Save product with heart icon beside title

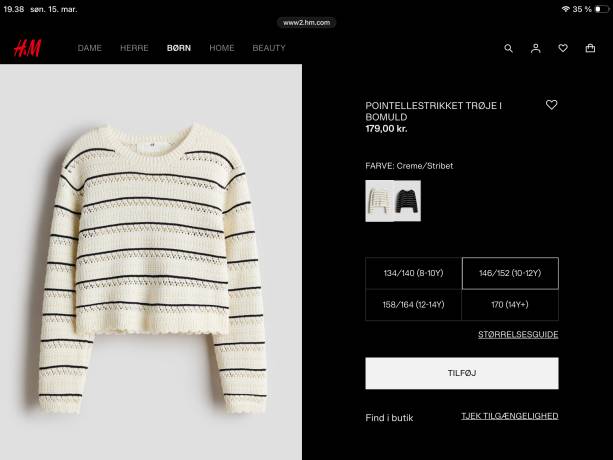tap(552, 105)
